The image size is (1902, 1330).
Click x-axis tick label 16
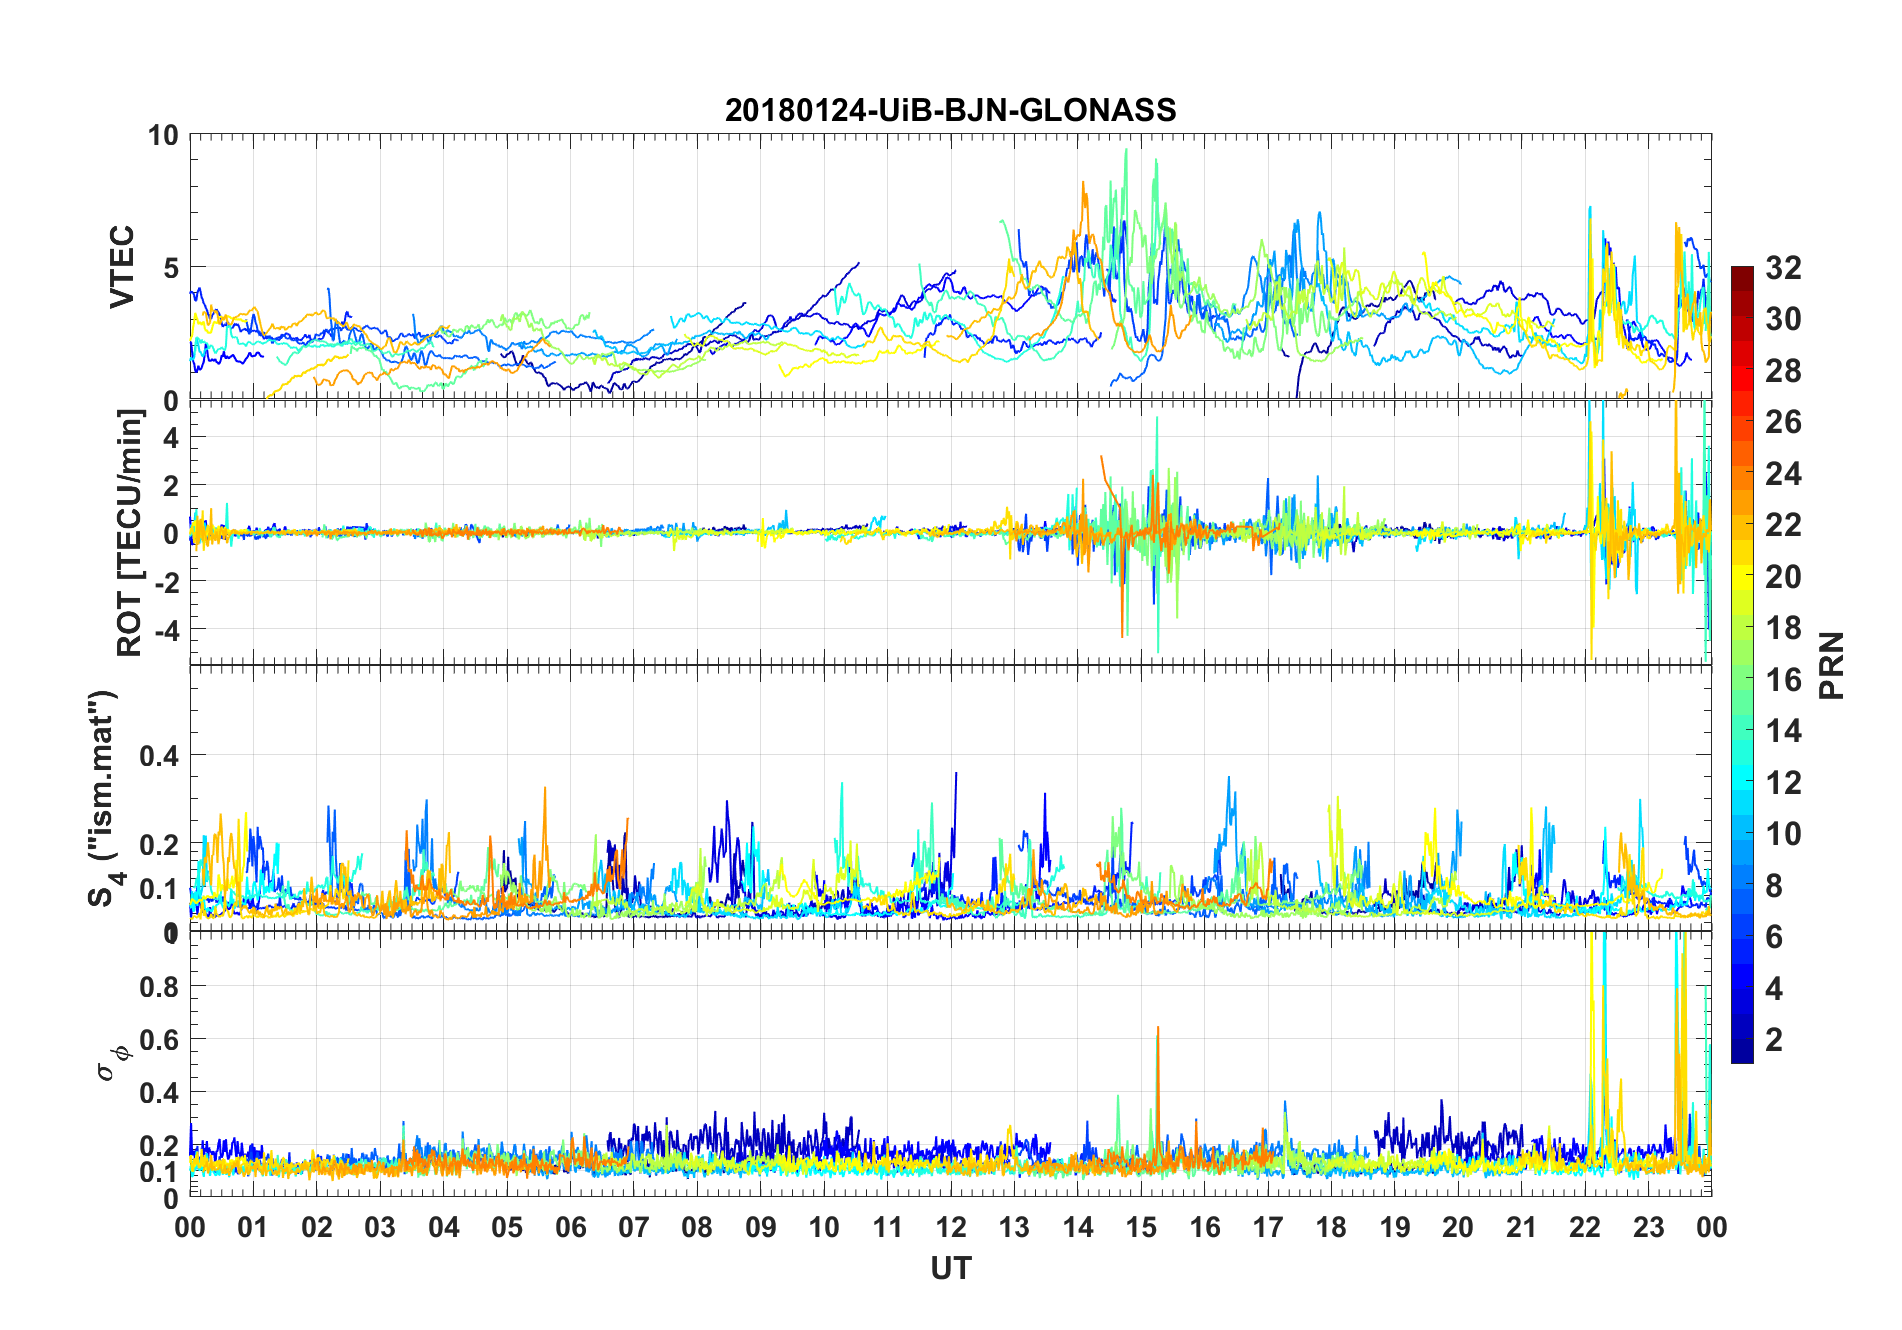tap(1205, 1227)
